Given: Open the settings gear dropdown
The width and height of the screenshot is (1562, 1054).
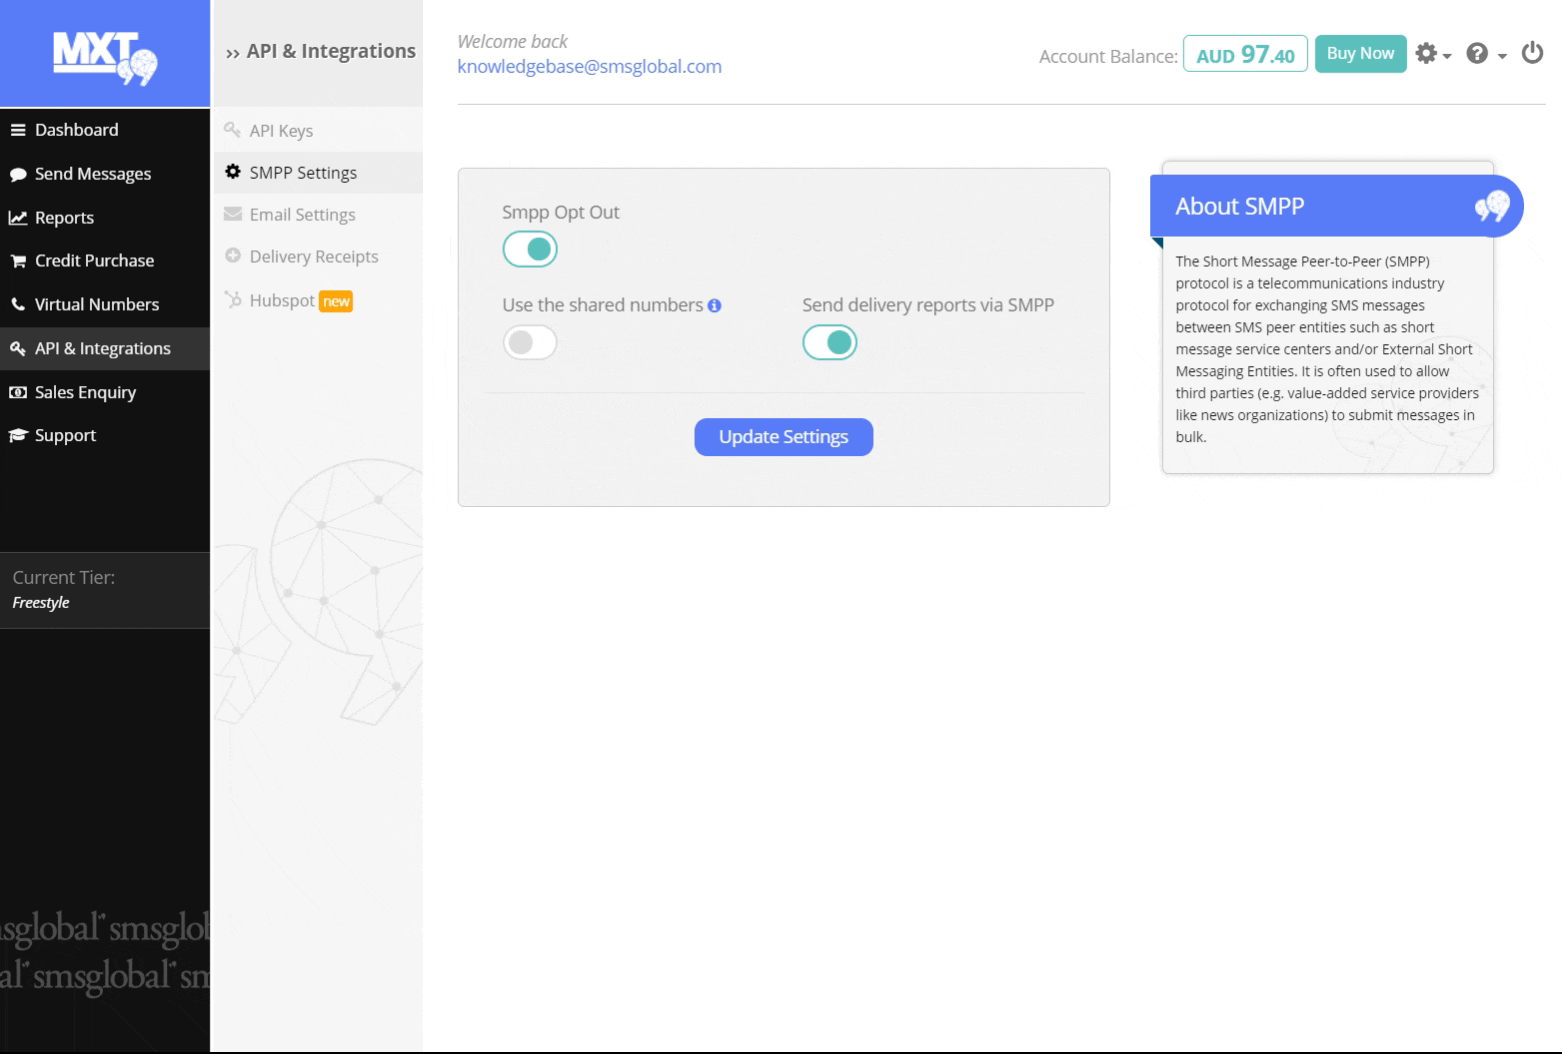Looking at the screenshot, I should click(1432, 54).
